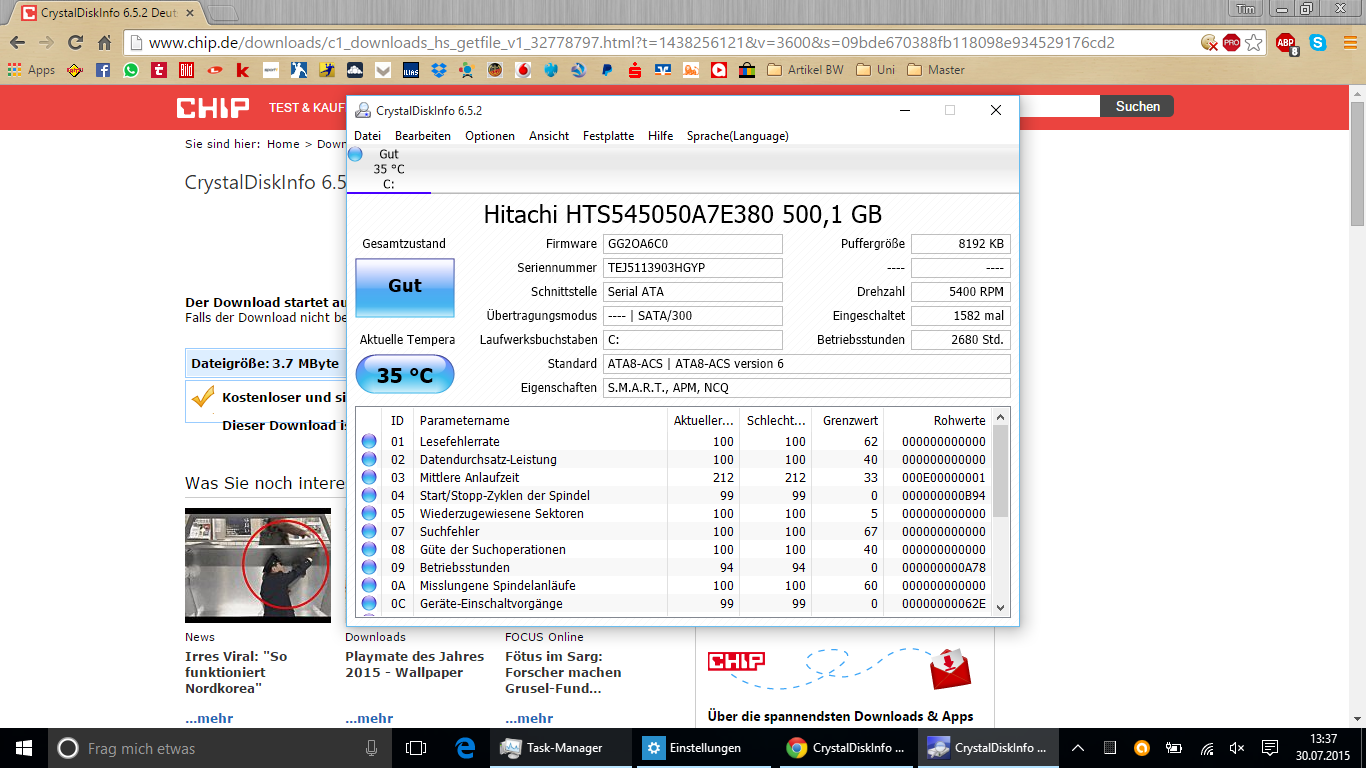This screenshot has height=768, width=1366.
Task: Launch Microsoft Edge from the taskbar
Action: coord(465,748)
